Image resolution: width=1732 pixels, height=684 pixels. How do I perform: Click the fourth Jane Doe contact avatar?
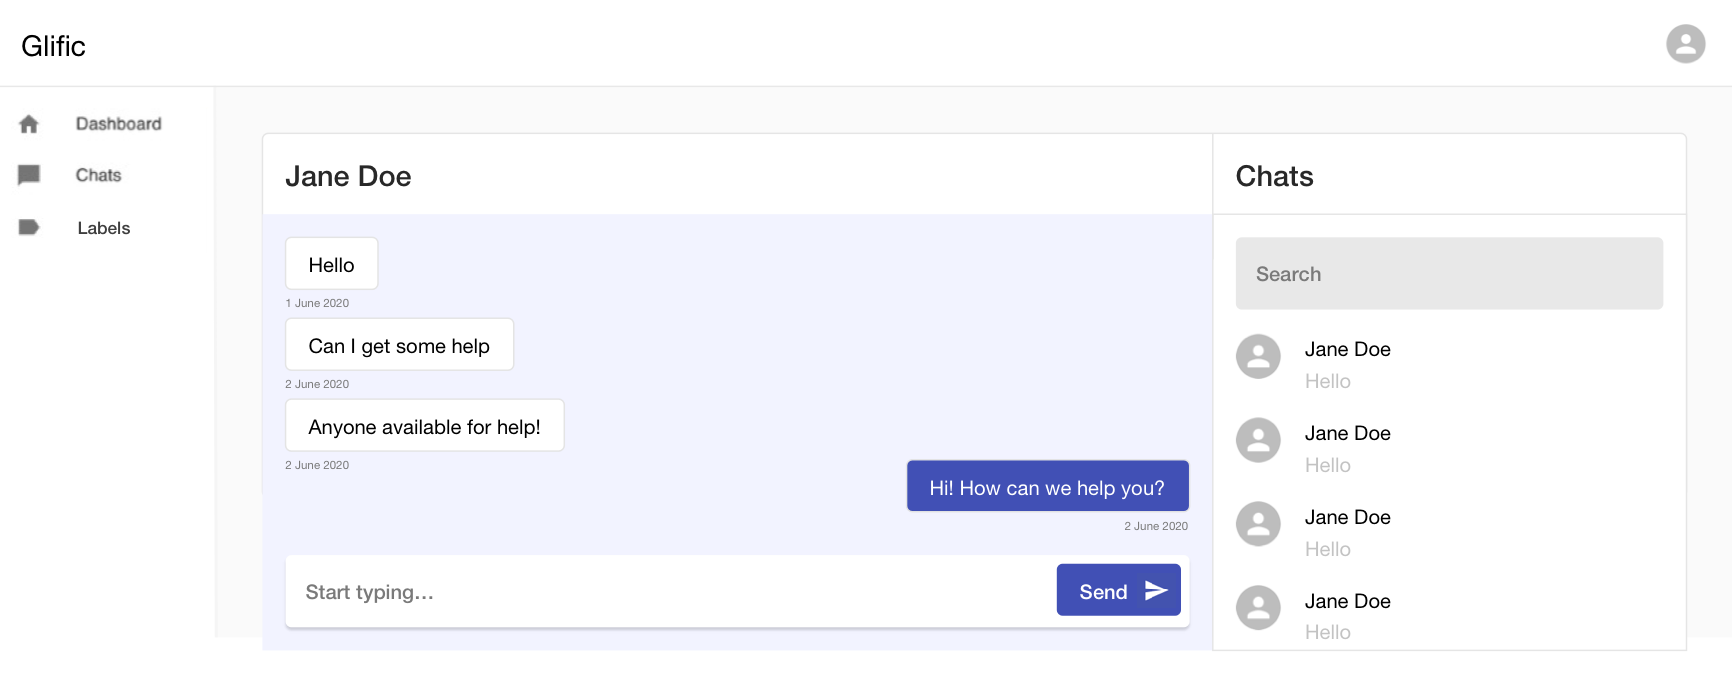click(1258, 608)
